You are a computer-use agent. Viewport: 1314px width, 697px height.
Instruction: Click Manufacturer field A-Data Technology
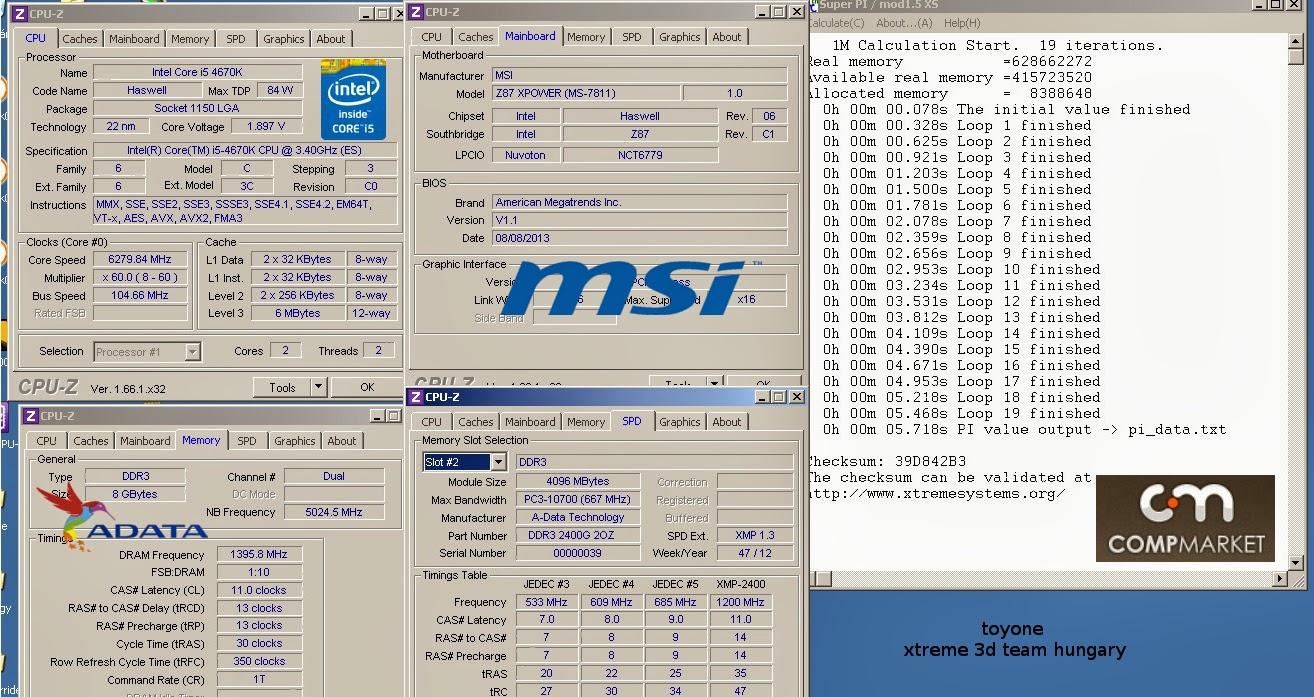[x=580, y=517]
